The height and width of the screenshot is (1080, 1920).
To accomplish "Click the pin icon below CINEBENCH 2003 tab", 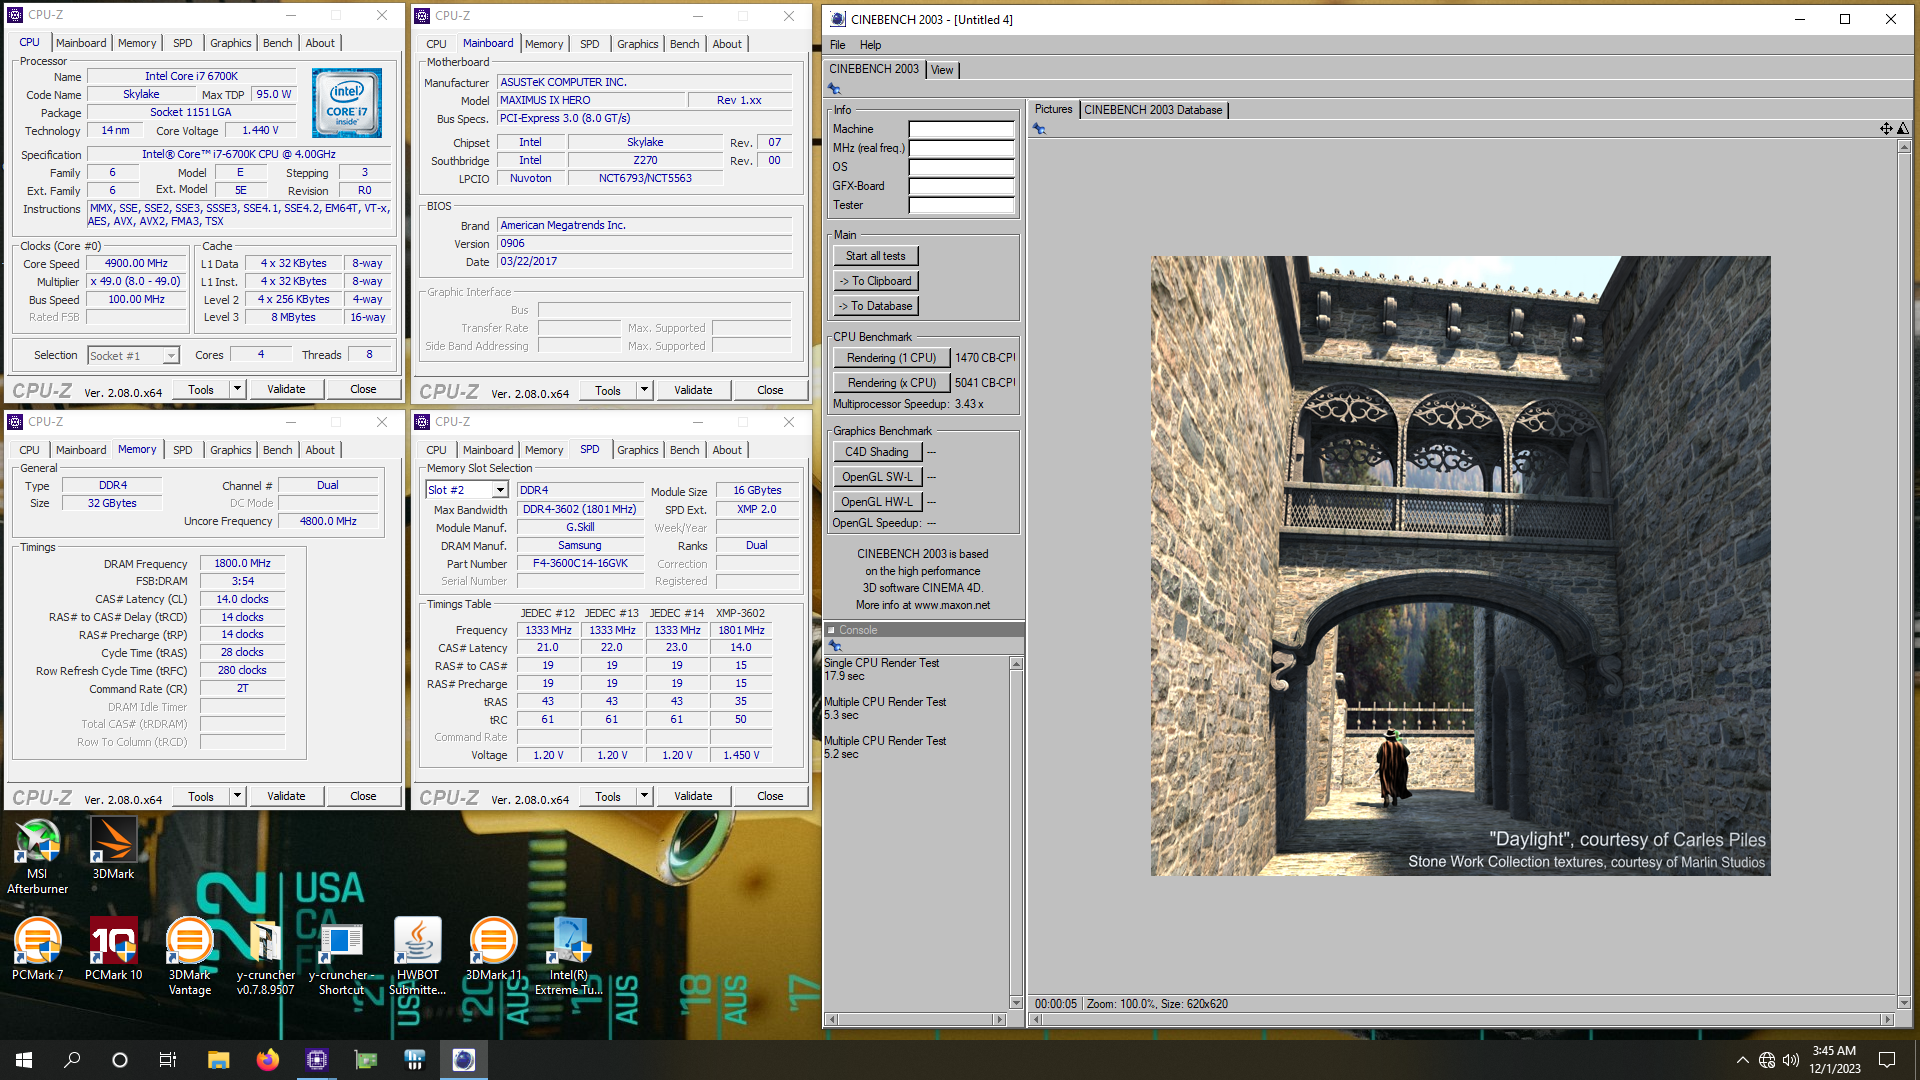I will (x=834, y=89).
